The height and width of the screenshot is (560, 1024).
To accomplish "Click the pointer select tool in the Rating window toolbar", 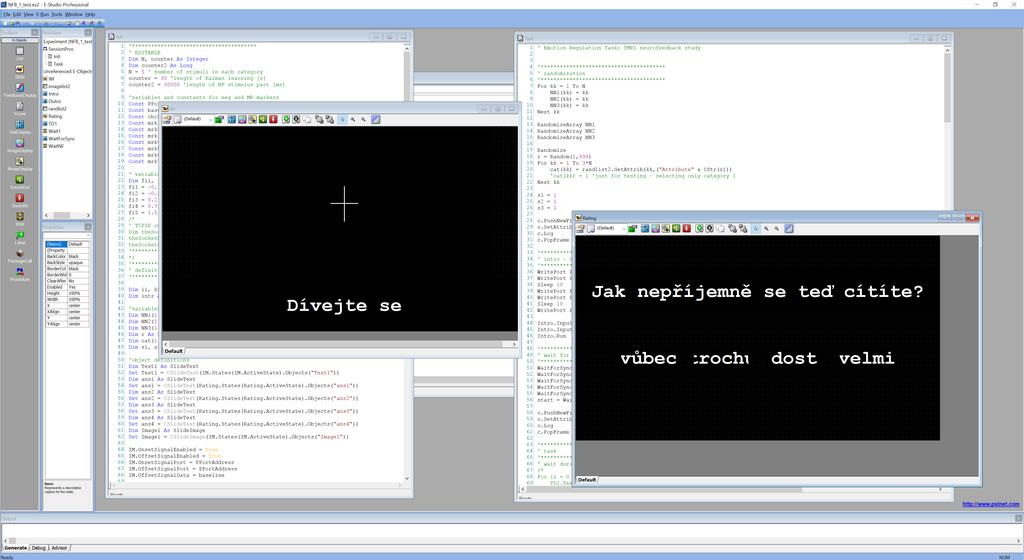I will [x=756, y=228].
